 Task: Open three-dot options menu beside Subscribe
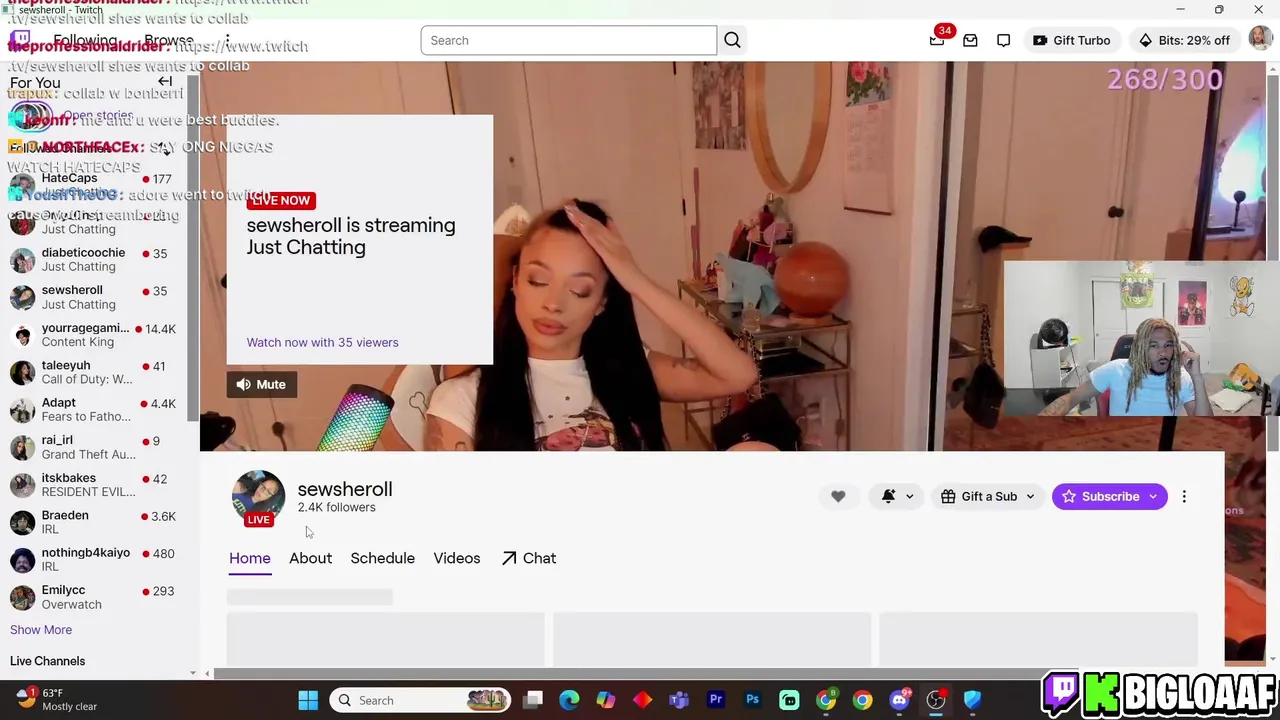pyautogui.click(x=1184, y=496)
